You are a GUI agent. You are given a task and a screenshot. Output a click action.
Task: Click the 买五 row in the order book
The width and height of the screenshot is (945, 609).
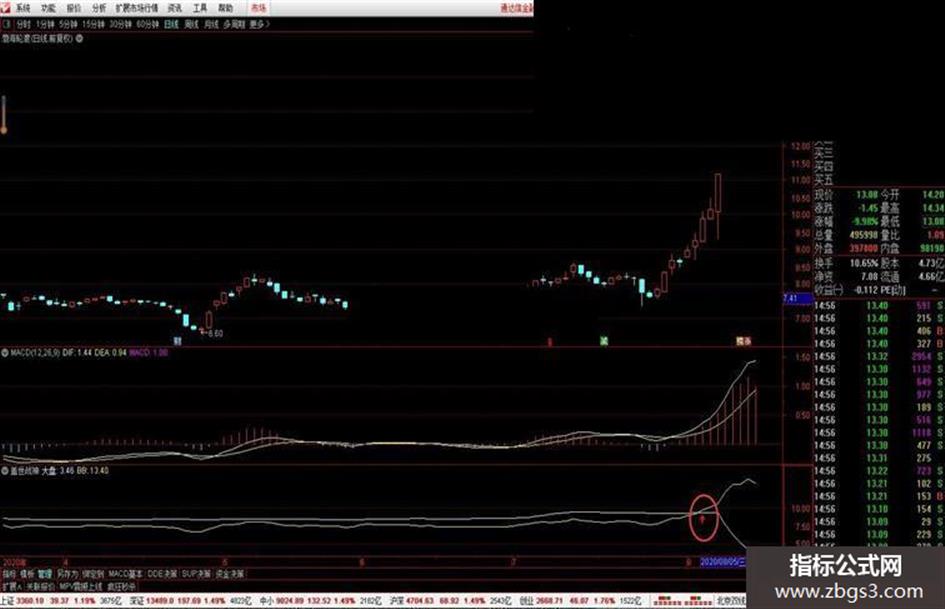824,181
